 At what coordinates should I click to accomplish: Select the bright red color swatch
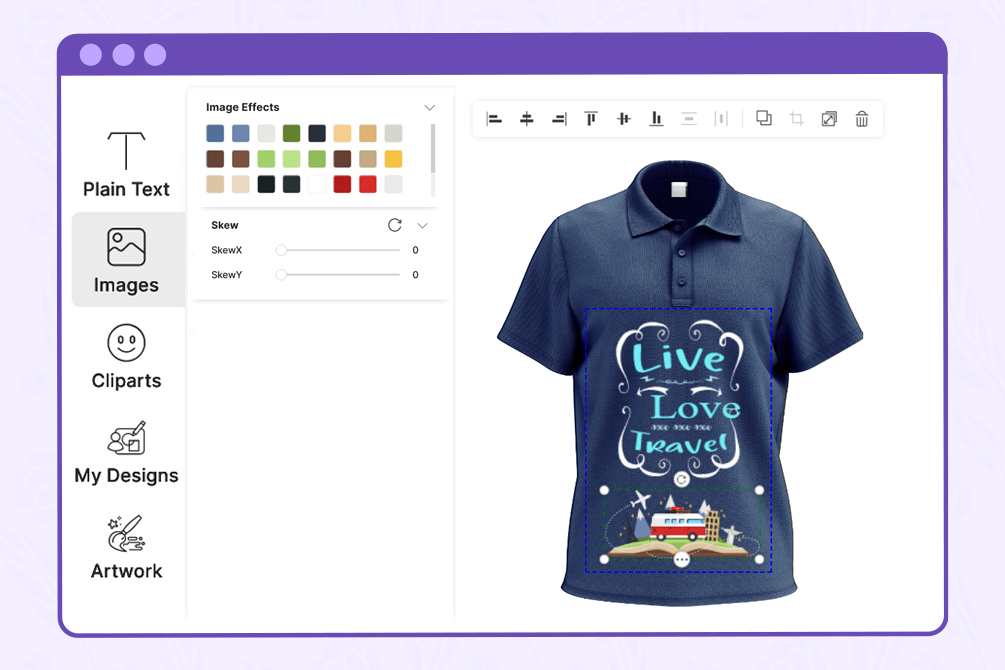[368, 184]
